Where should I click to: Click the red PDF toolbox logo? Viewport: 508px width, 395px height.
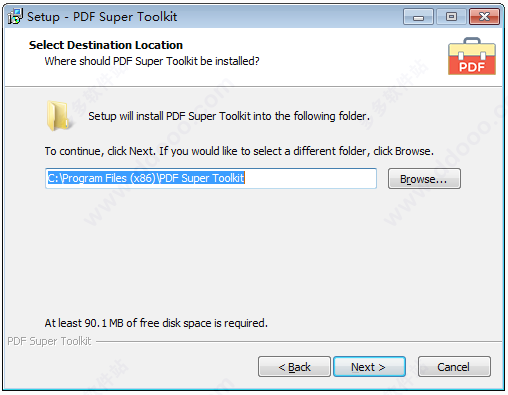(472, 56)
